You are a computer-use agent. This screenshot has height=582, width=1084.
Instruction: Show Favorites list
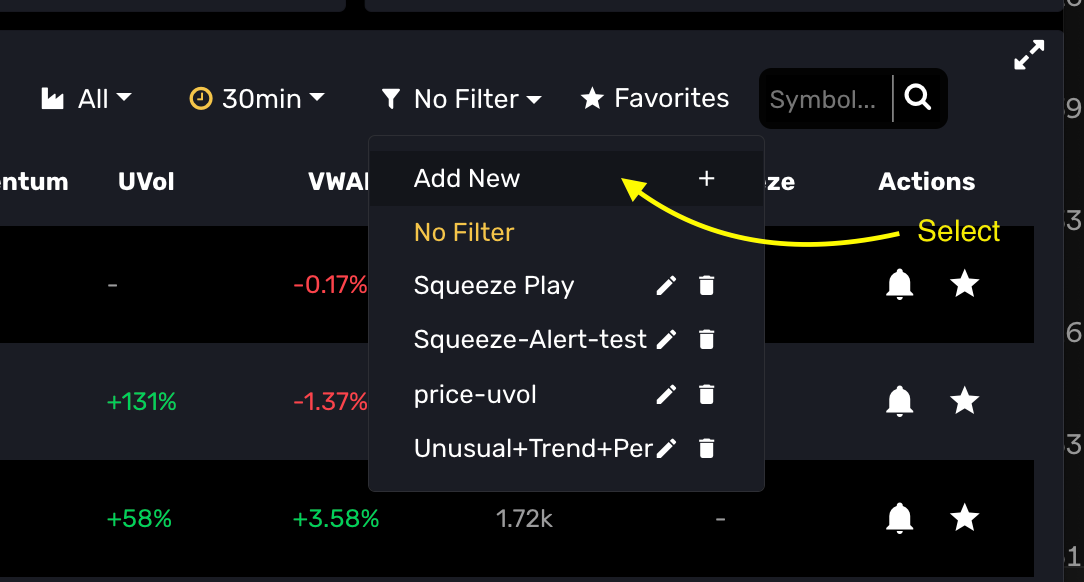(655, 98)
